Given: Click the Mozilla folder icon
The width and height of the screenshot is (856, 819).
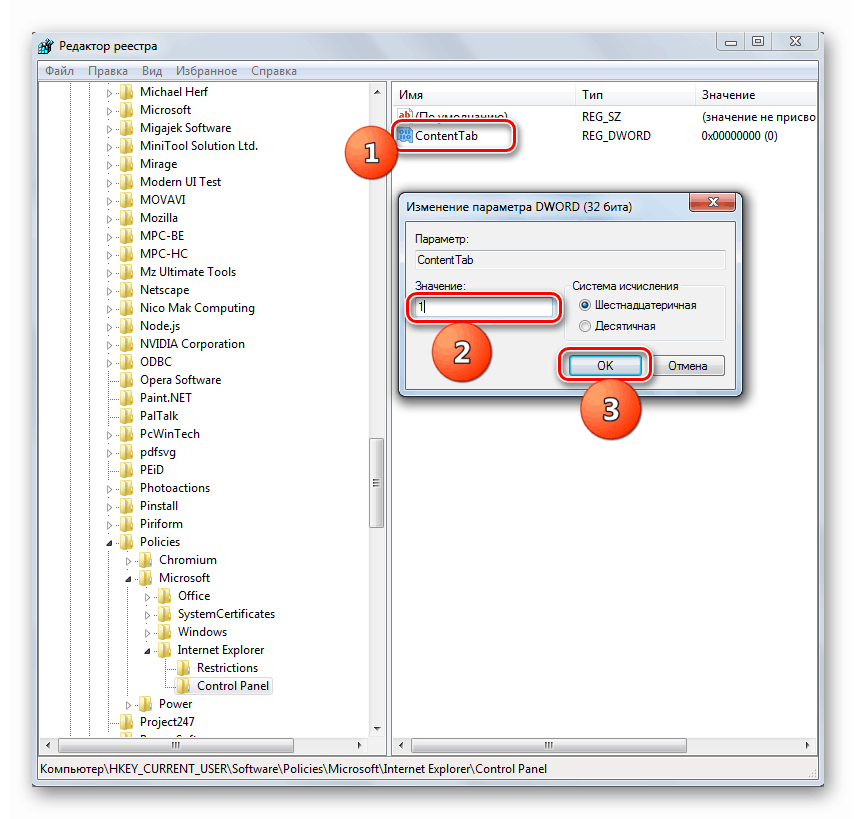Looking at the screenshot, I should pos(127,218).
